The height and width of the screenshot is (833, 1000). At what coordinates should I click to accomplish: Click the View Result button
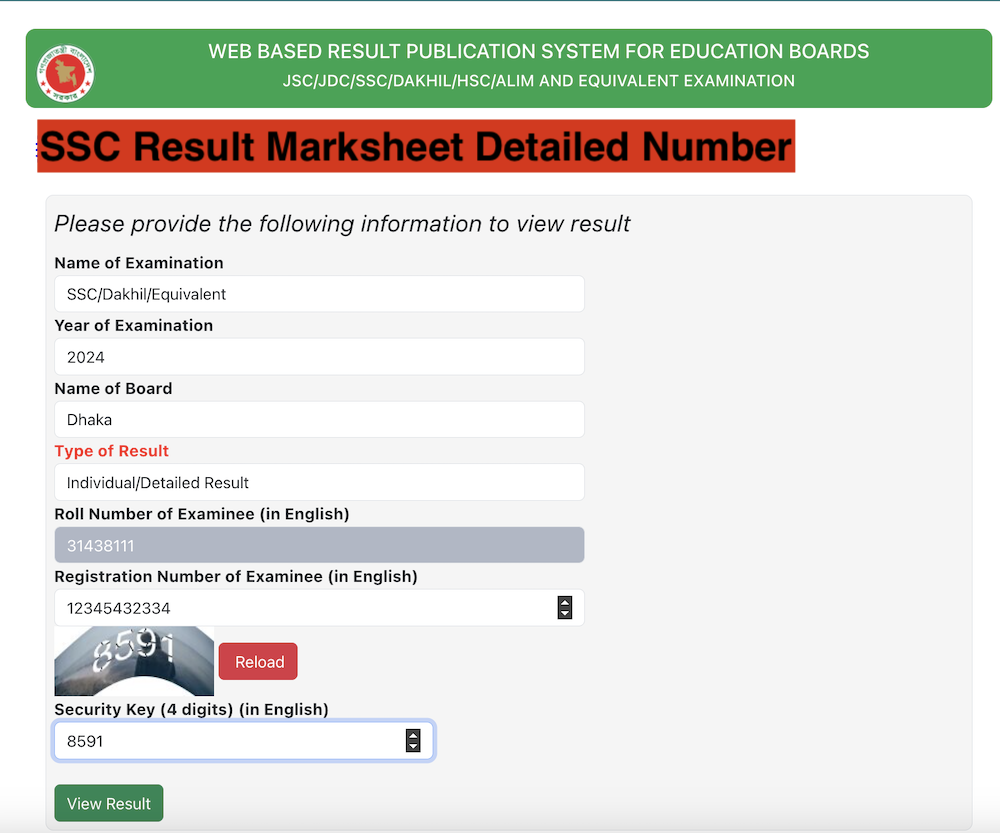(x=108, y=803)
